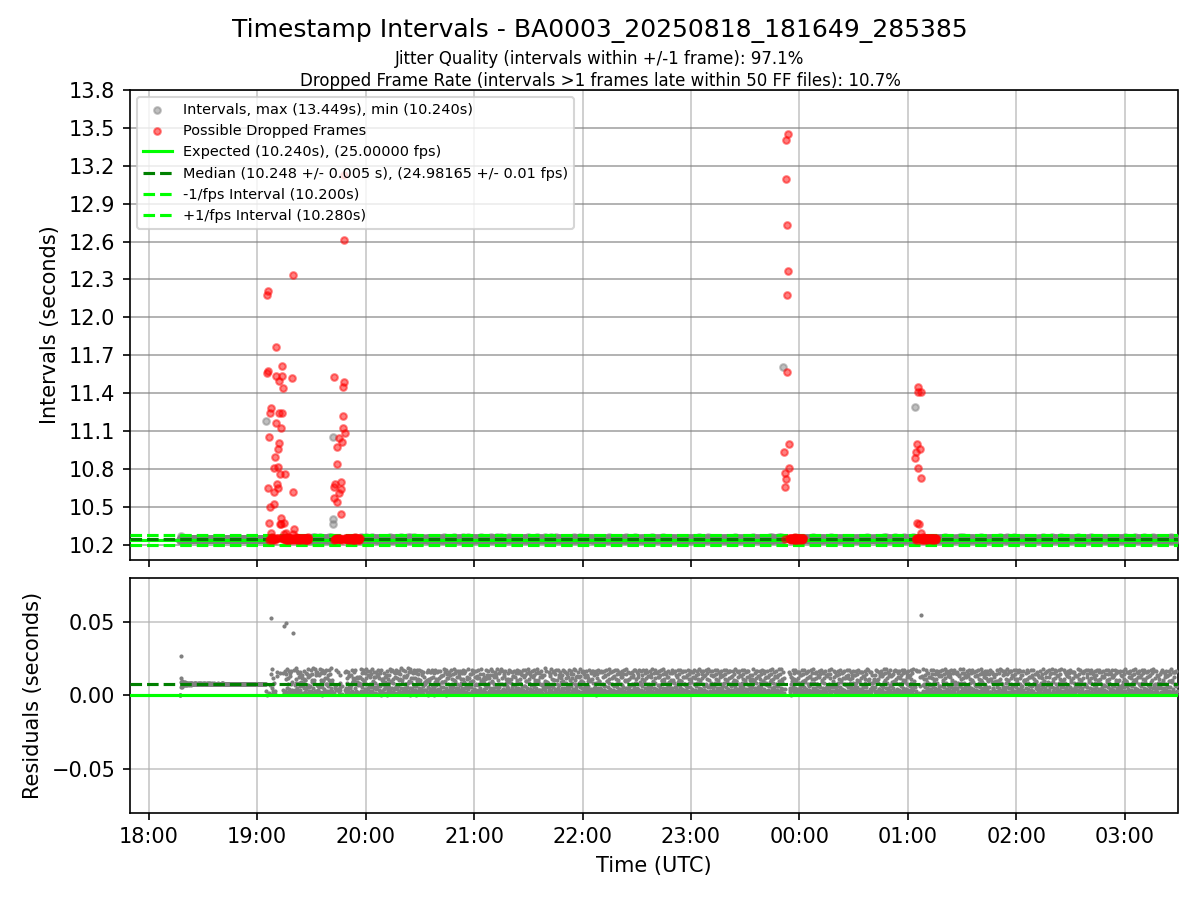
Task: Click legend entry "Expected (10.240s), (25.00000 fps)"
Action: [312, 151]
